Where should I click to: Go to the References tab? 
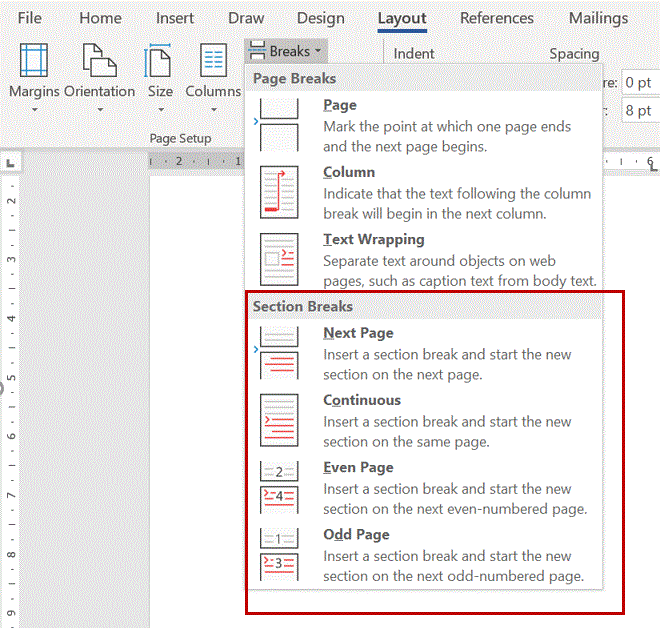point(497,18)
